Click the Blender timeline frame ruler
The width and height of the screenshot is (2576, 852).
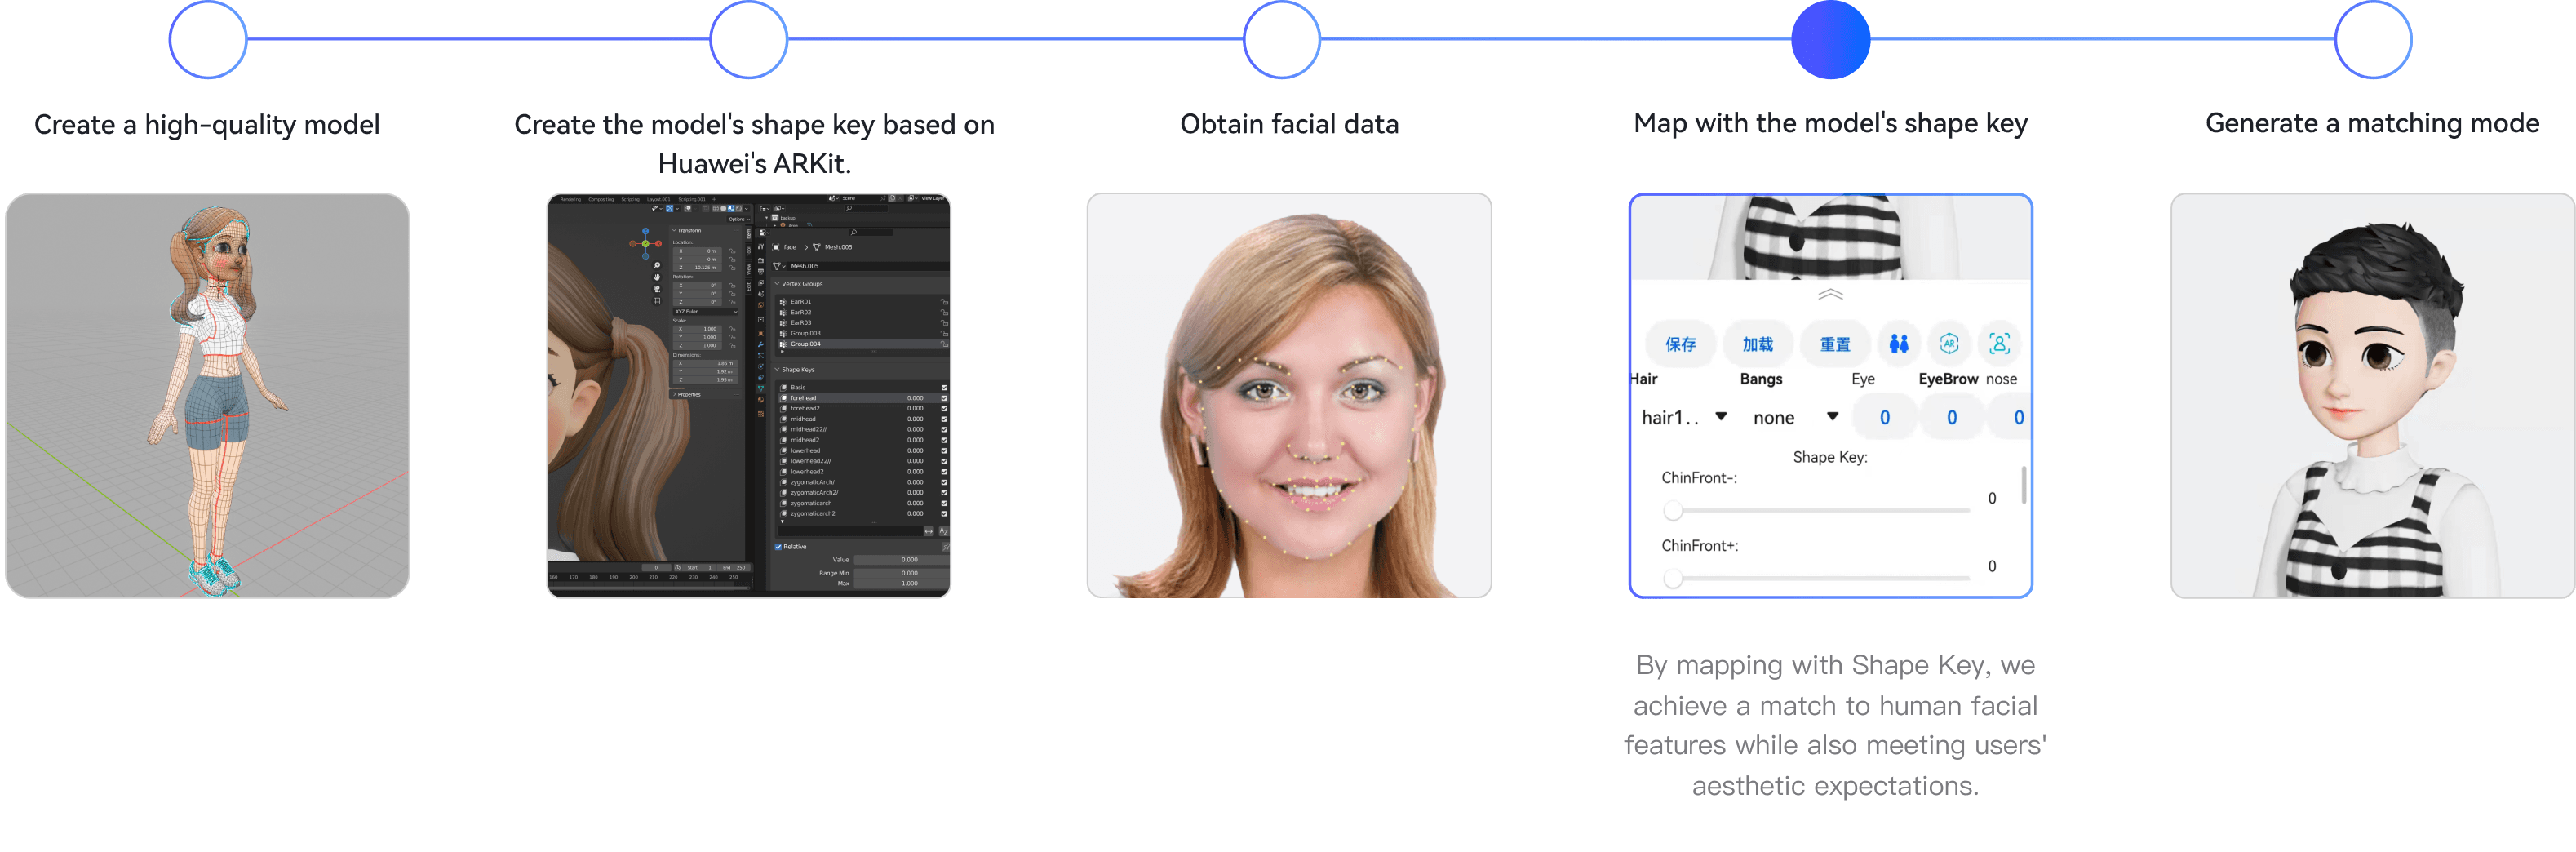click(x=650, y=577)
